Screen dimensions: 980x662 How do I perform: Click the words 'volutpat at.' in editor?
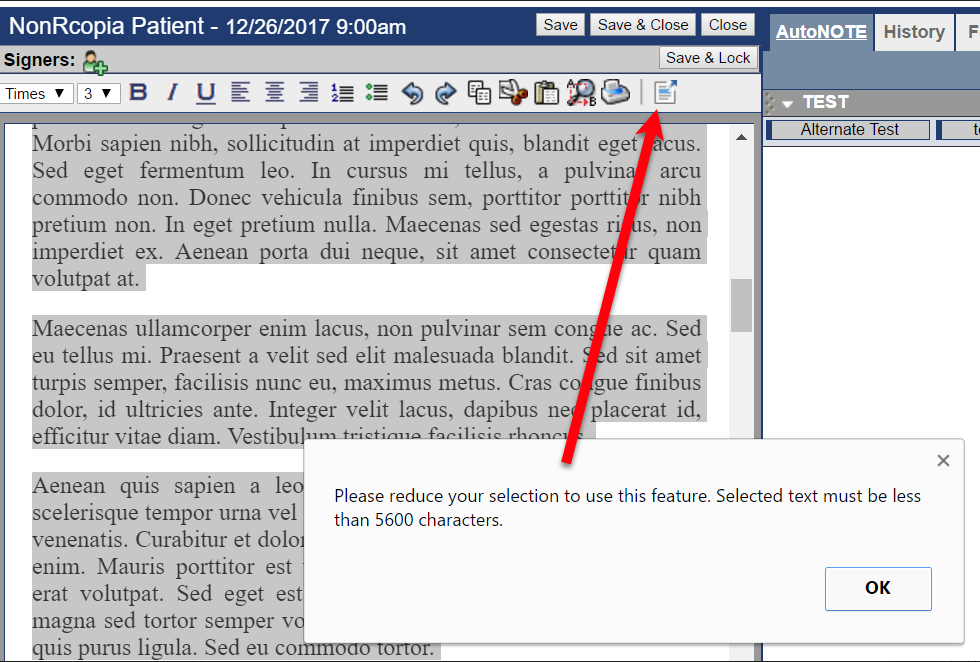pyautogui.click(x=86, y=279)
